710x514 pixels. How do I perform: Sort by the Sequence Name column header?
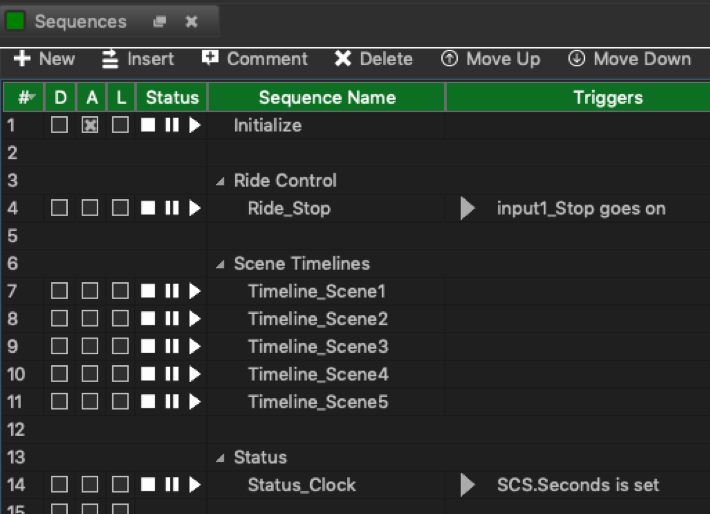pyautogui.click(x=327, y=97)
